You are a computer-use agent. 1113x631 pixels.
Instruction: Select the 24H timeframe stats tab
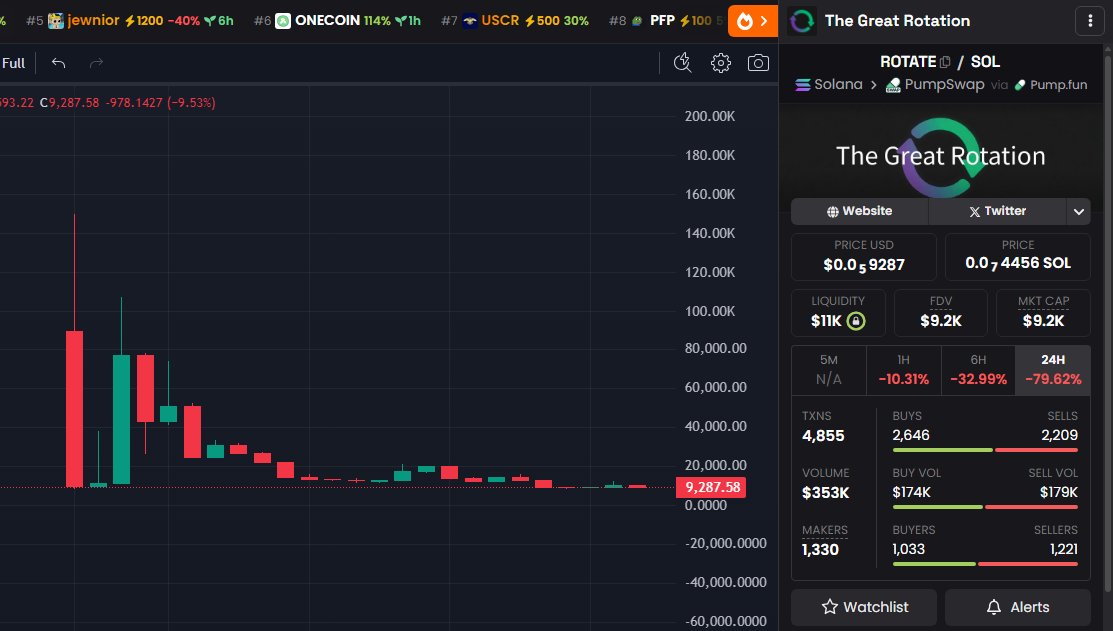pos(1053,370)
